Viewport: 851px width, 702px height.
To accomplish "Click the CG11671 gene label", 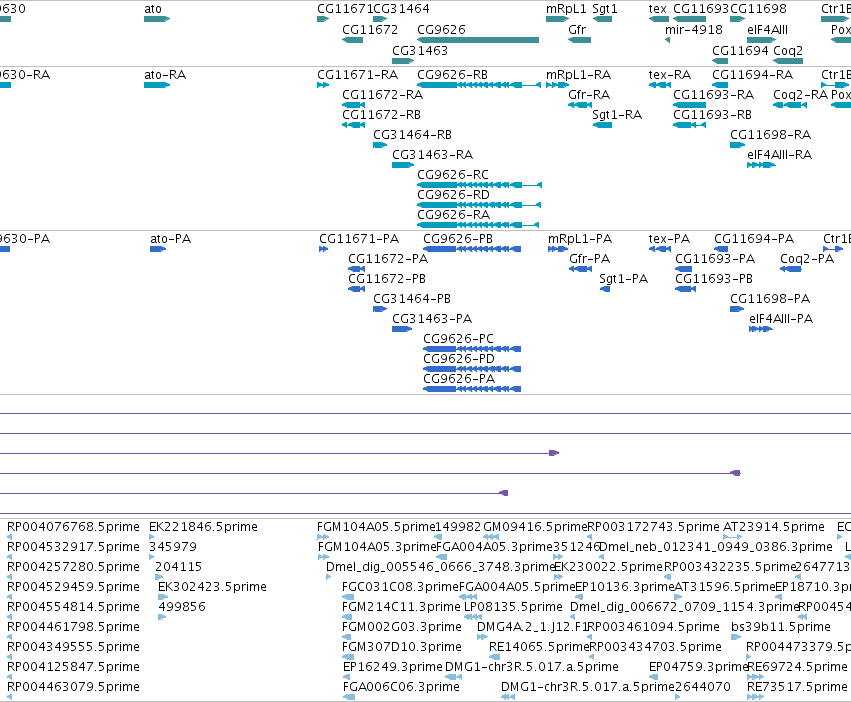I will click(x=345, y=9).
